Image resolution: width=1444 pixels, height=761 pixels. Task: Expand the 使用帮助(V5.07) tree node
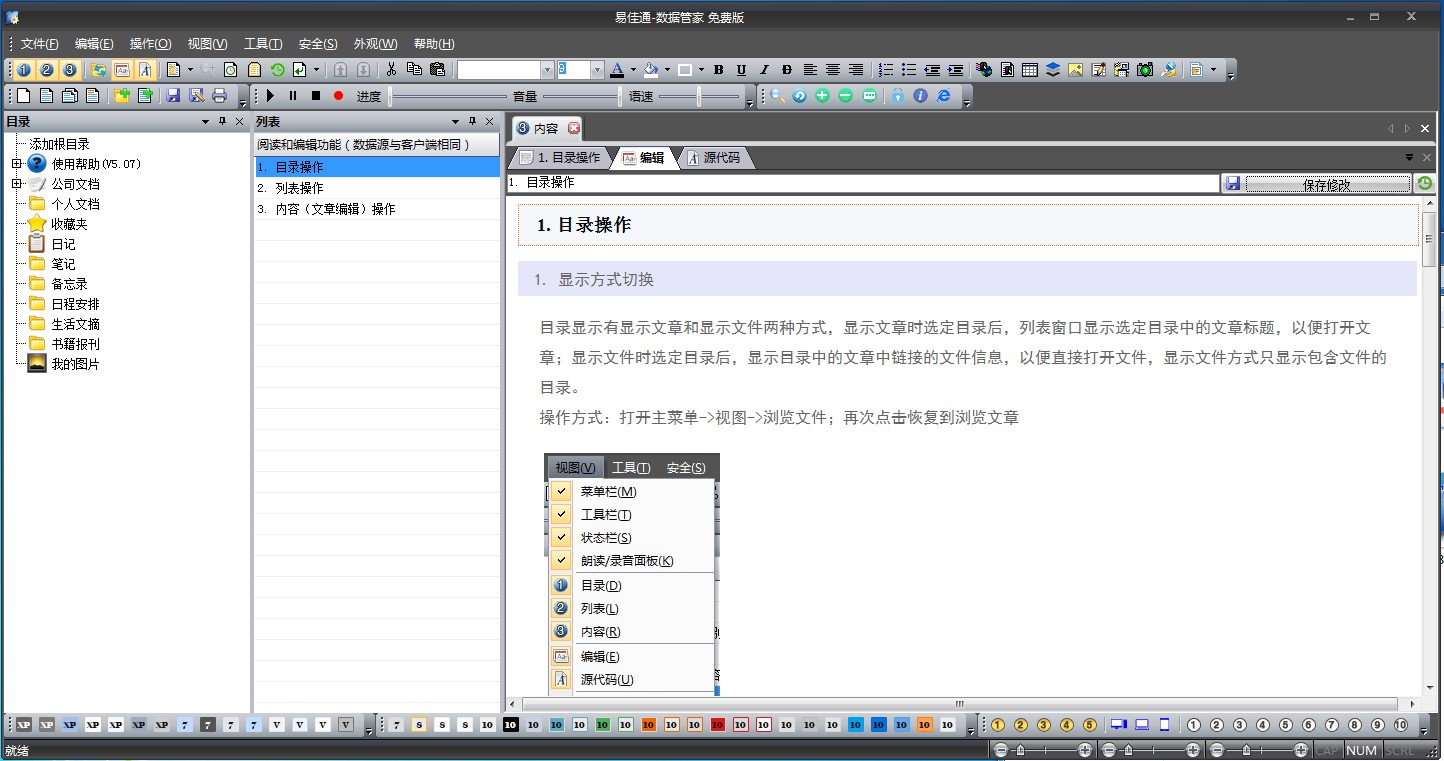pyautogui.click(x=16, y=164)
